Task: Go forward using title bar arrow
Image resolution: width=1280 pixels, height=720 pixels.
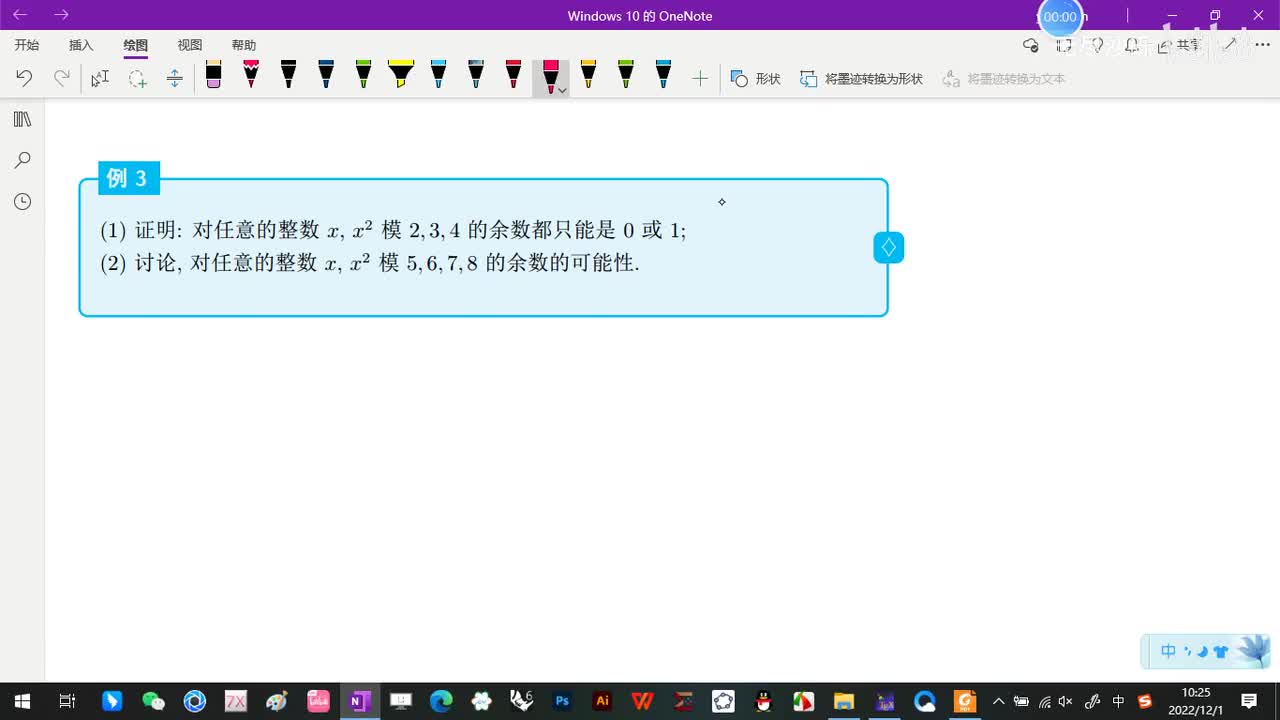Action: [x=61, y=15]
